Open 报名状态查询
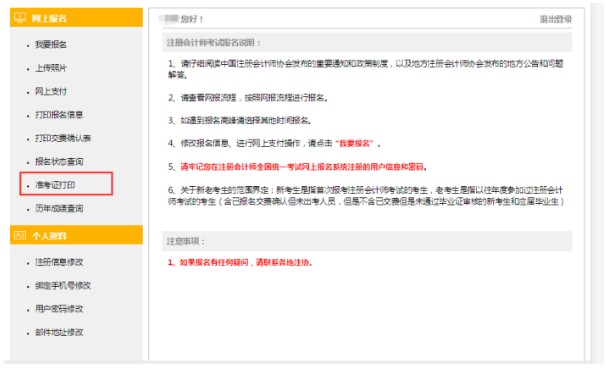 tap(59, 162)
